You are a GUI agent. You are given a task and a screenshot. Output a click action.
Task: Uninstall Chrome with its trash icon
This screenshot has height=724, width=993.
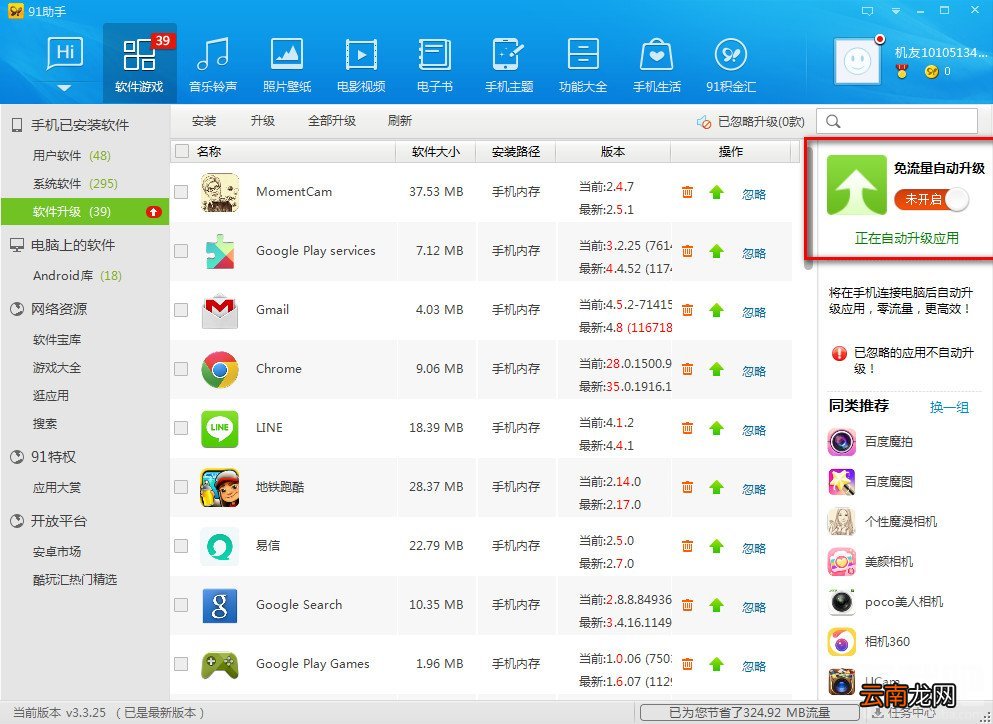pyautogui.click(x=687, y=369)
